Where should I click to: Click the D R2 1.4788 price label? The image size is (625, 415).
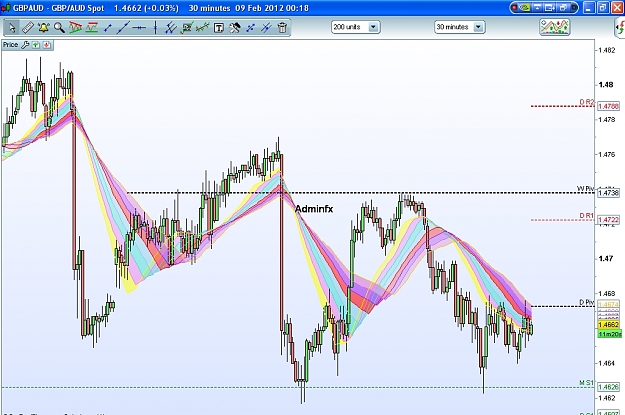(609, 106)
